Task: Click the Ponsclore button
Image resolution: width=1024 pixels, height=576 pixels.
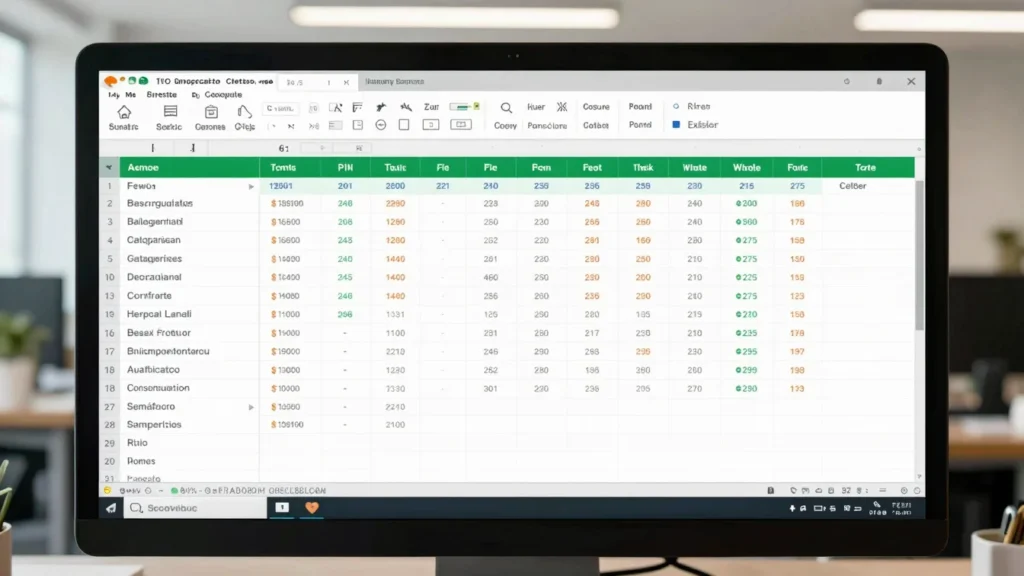Action: click(x=547, y=125)
